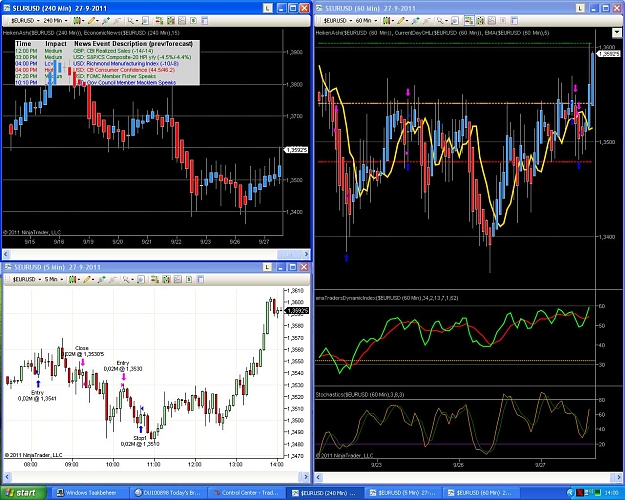Open dropdown arrow at top-right of 60 Min chart
Image resolution: width=625 pixels, height=500 pixels.
(616, 33)
